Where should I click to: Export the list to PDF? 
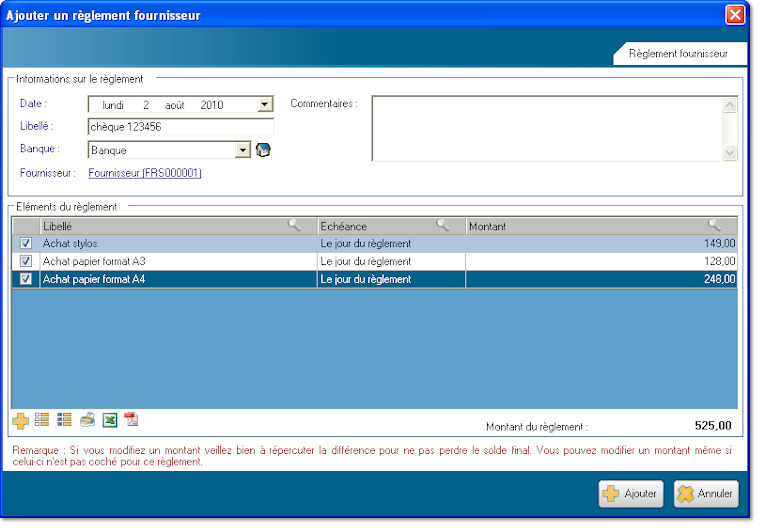131,420
